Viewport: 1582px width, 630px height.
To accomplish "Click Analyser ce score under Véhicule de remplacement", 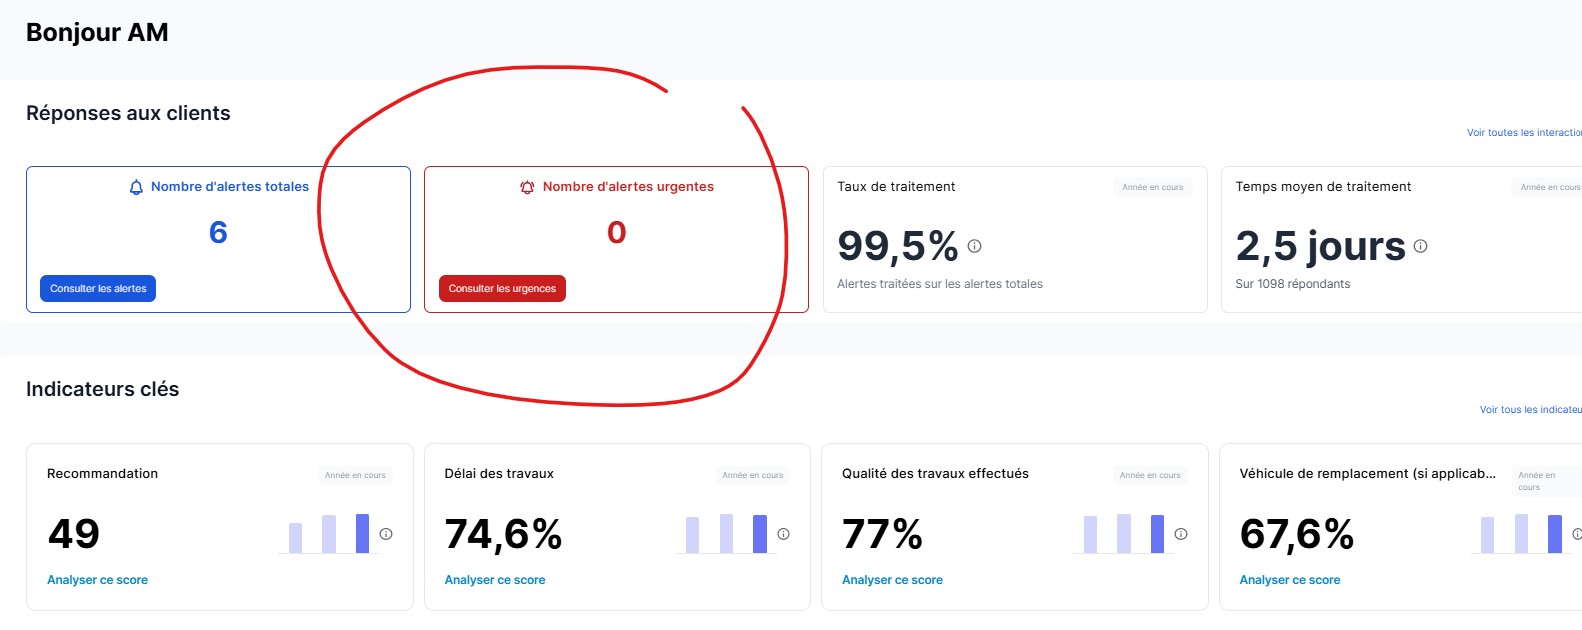I will pos(1289,580).
